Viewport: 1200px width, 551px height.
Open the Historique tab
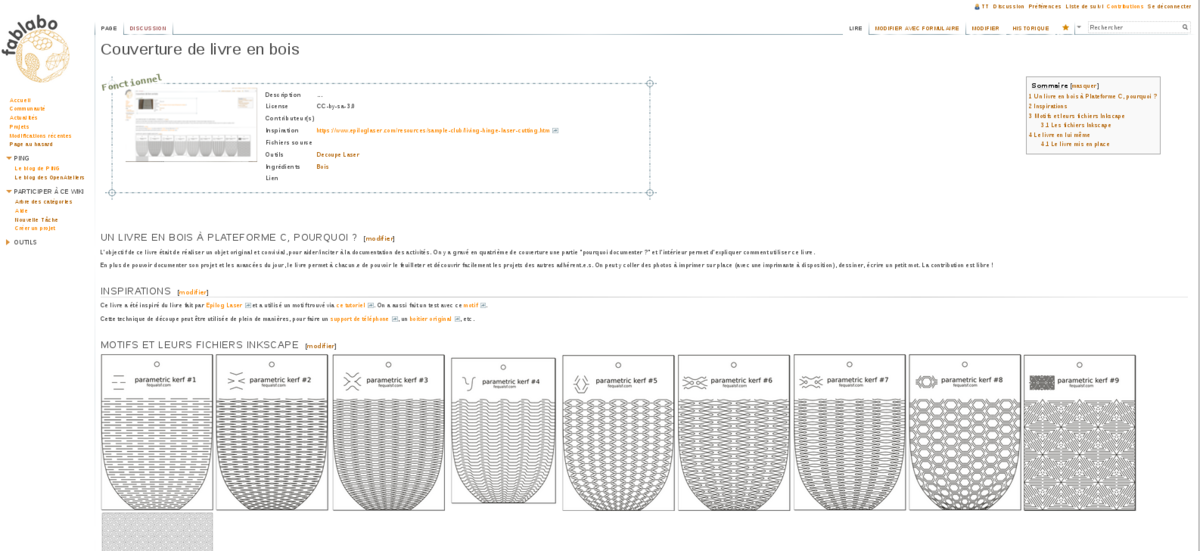(x=1030, y=29)
